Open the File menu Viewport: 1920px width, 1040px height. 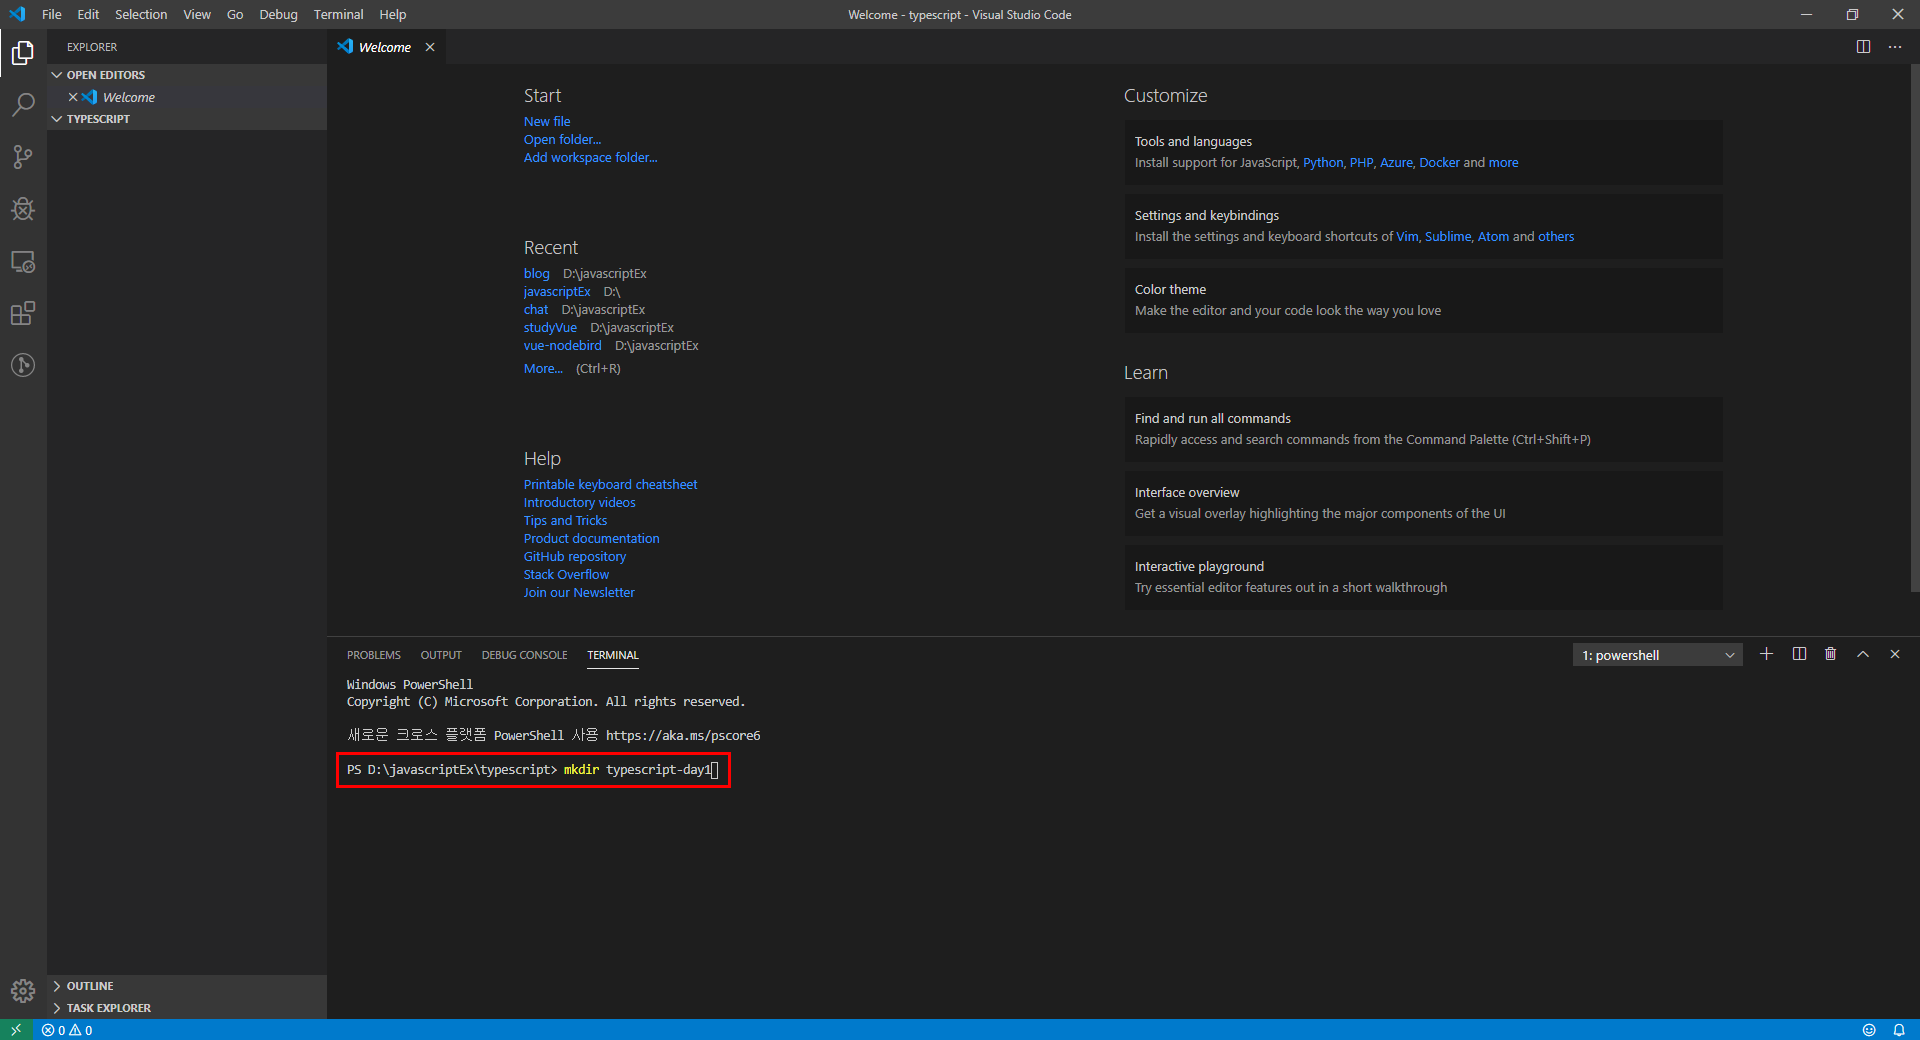pyautogui.click(x=52, y=14)
